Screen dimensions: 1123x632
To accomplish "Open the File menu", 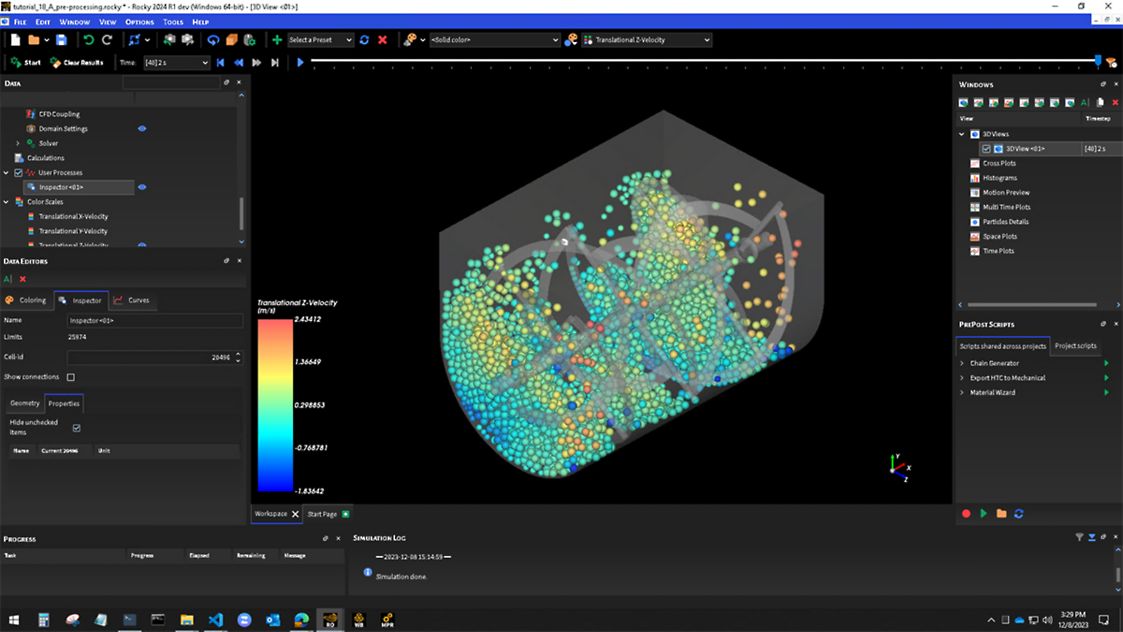I will coord(20,22).
